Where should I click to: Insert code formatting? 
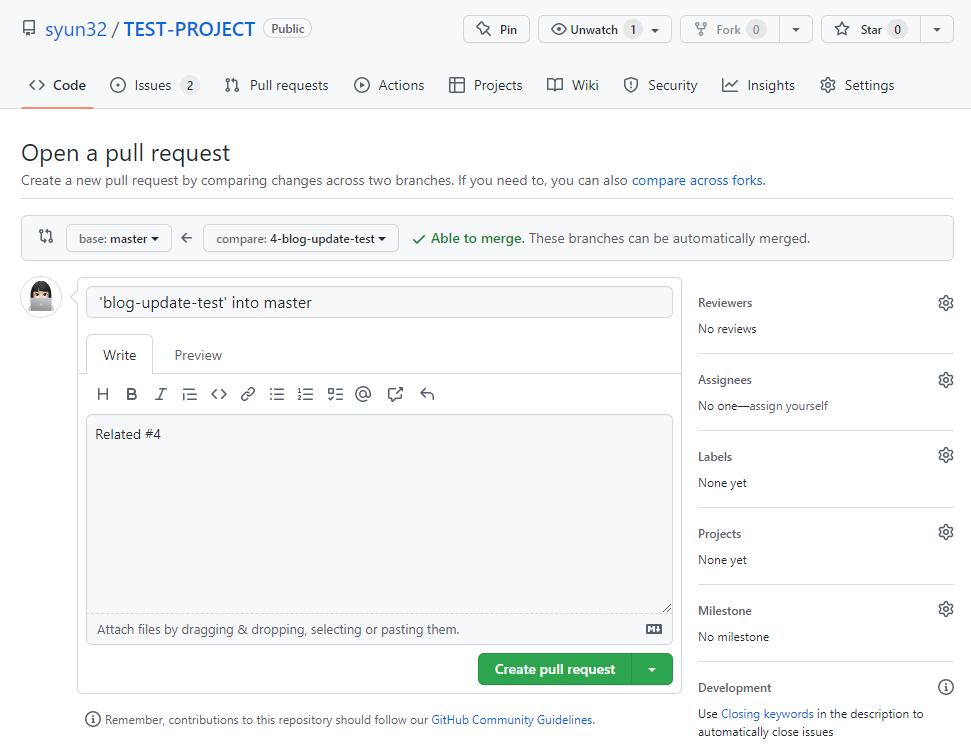[219, 394]
